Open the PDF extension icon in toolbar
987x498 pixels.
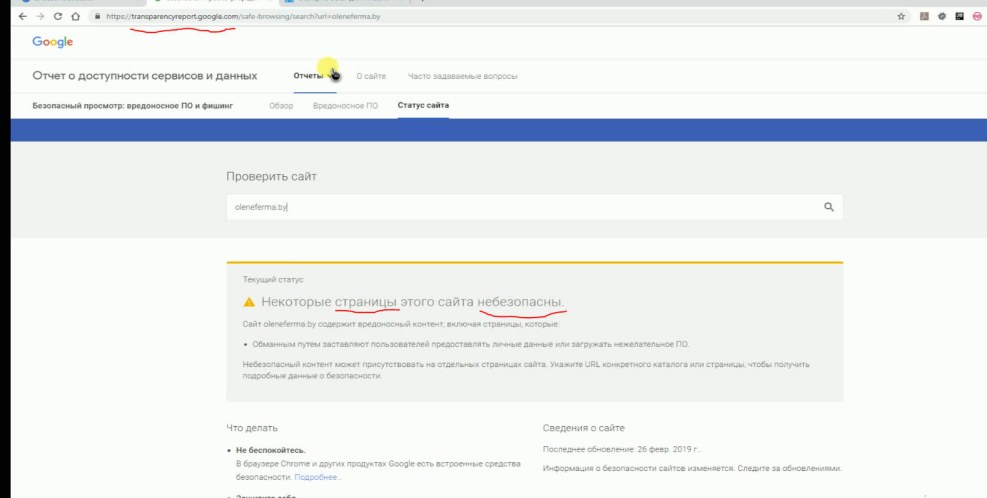point(923,17)
